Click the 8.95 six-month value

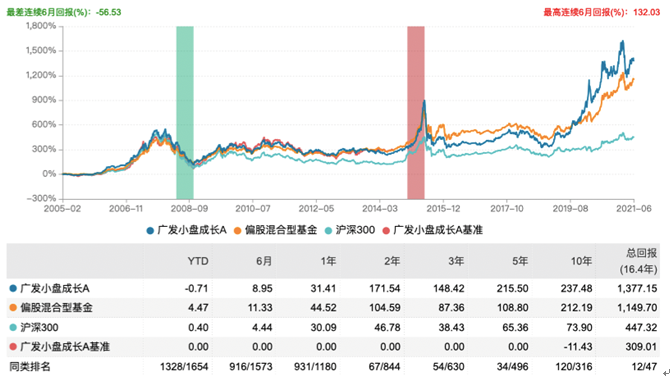262,289
